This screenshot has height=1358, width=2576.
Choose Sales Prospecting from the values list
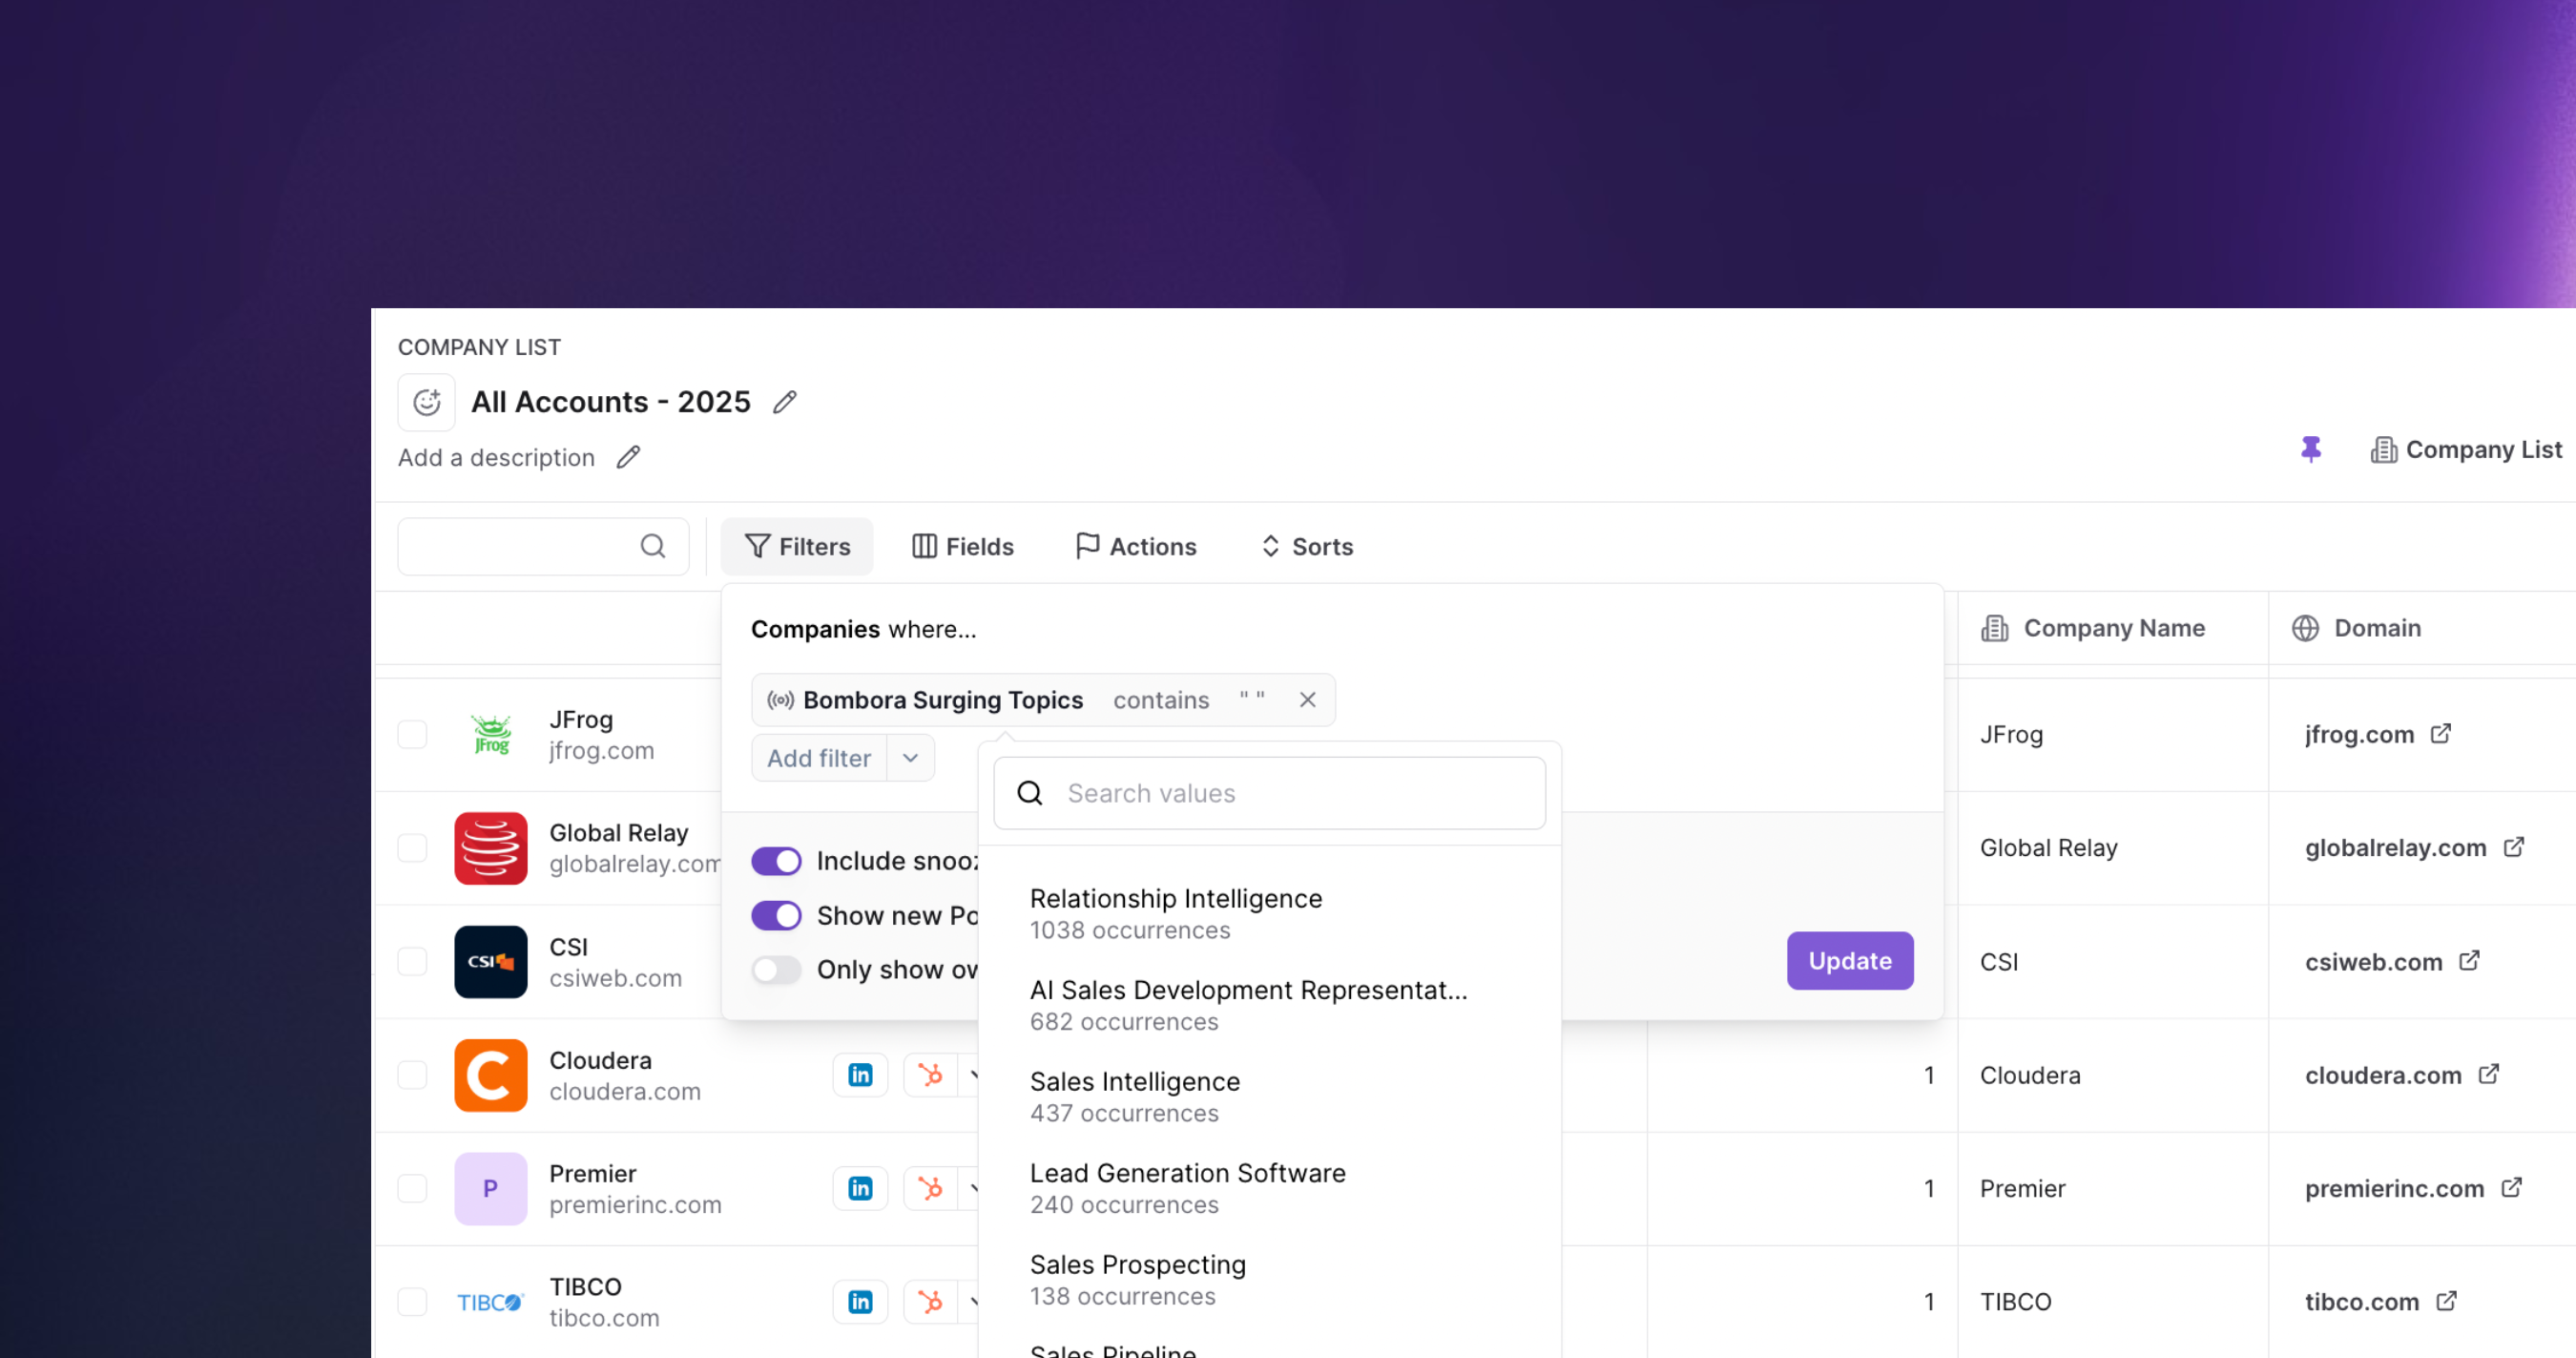[1270, 1280]
